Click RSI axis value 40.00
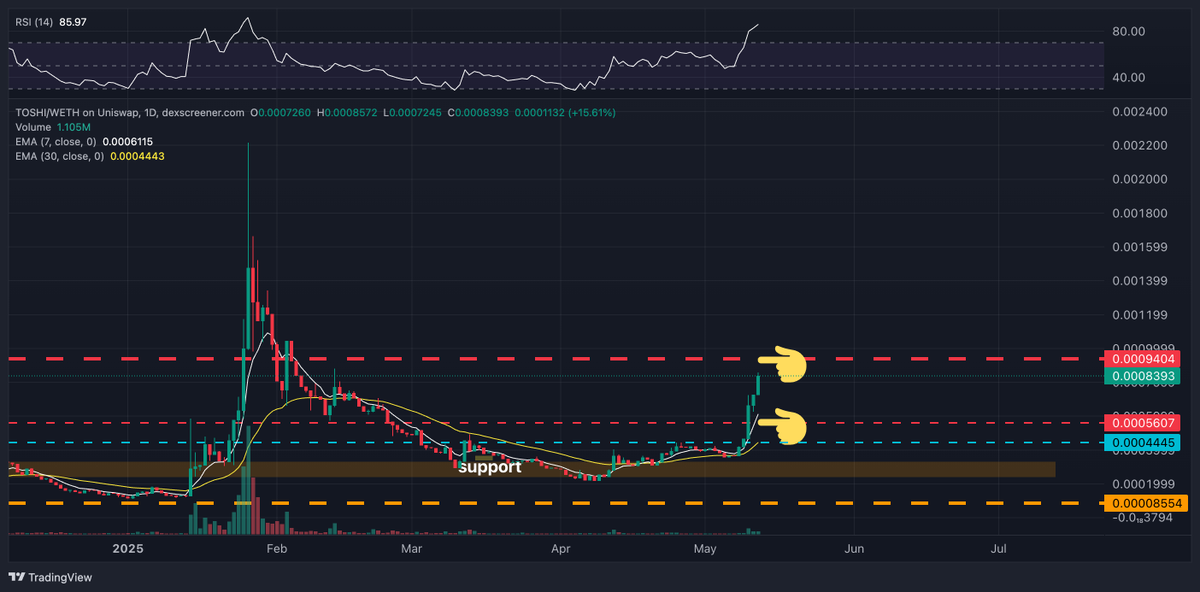 [1128, 78]
